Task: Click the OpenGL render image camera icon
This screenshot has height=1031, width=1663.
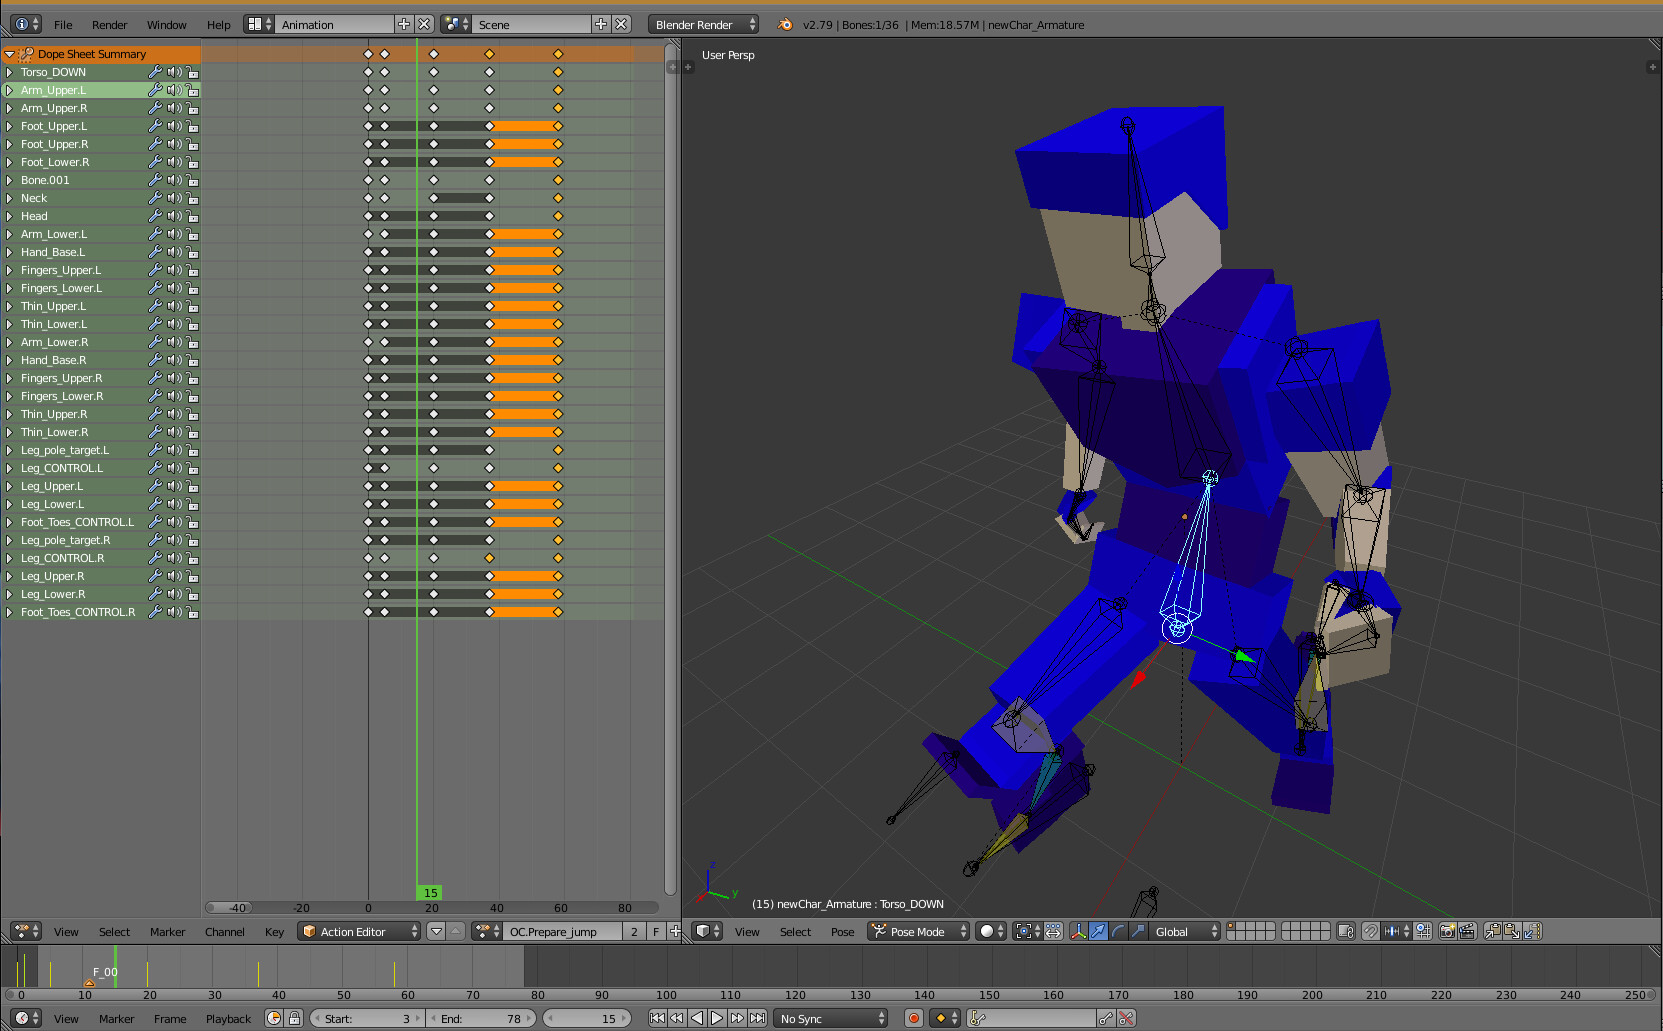Action: tap(1447, 931)
